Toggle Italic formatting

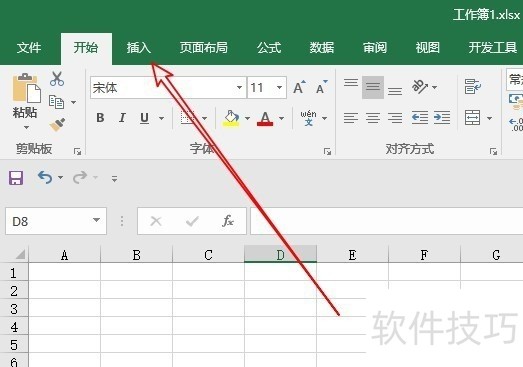point(122,118)
